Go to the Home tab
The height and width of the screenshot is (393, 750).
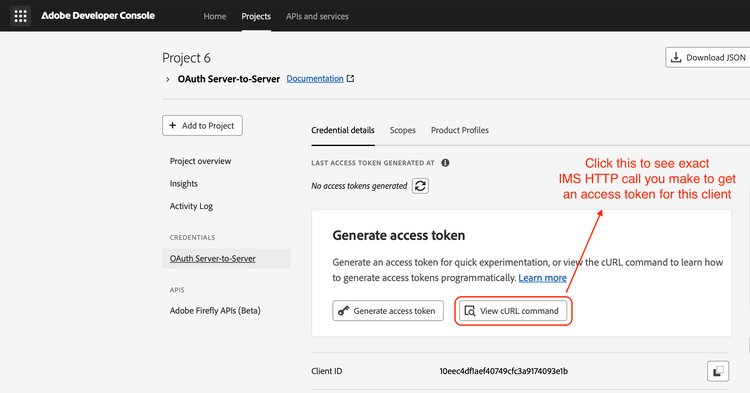[215, 16]
